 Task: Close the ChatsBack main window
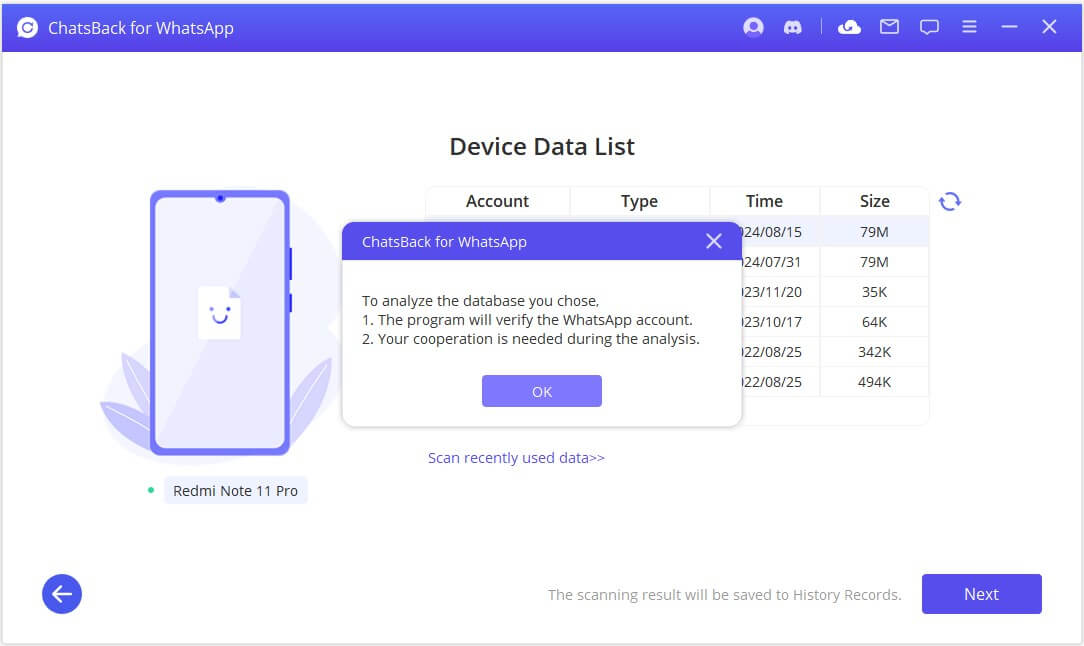[1049, 27]
